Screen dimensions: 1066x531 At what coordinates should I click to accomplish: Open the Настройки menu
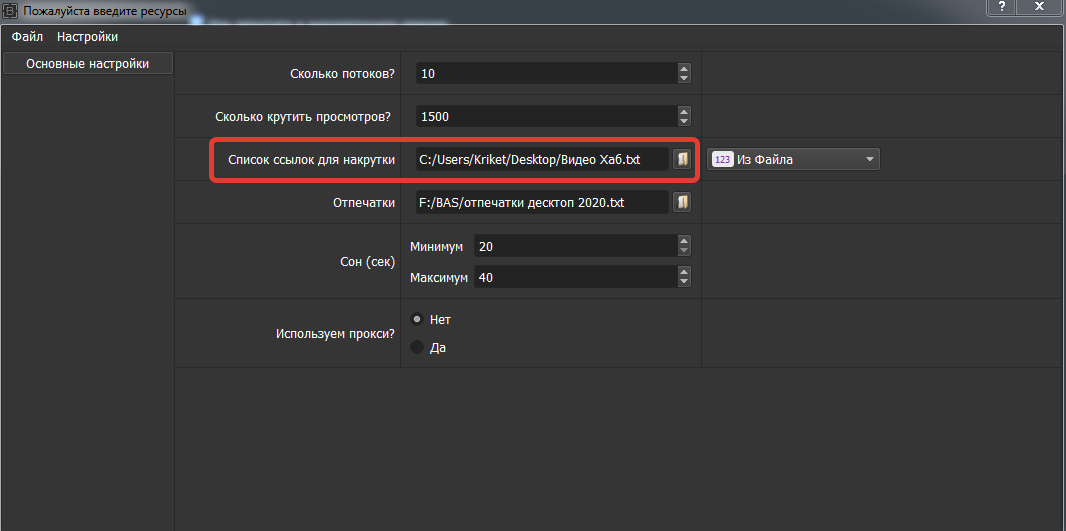[87, 37]
